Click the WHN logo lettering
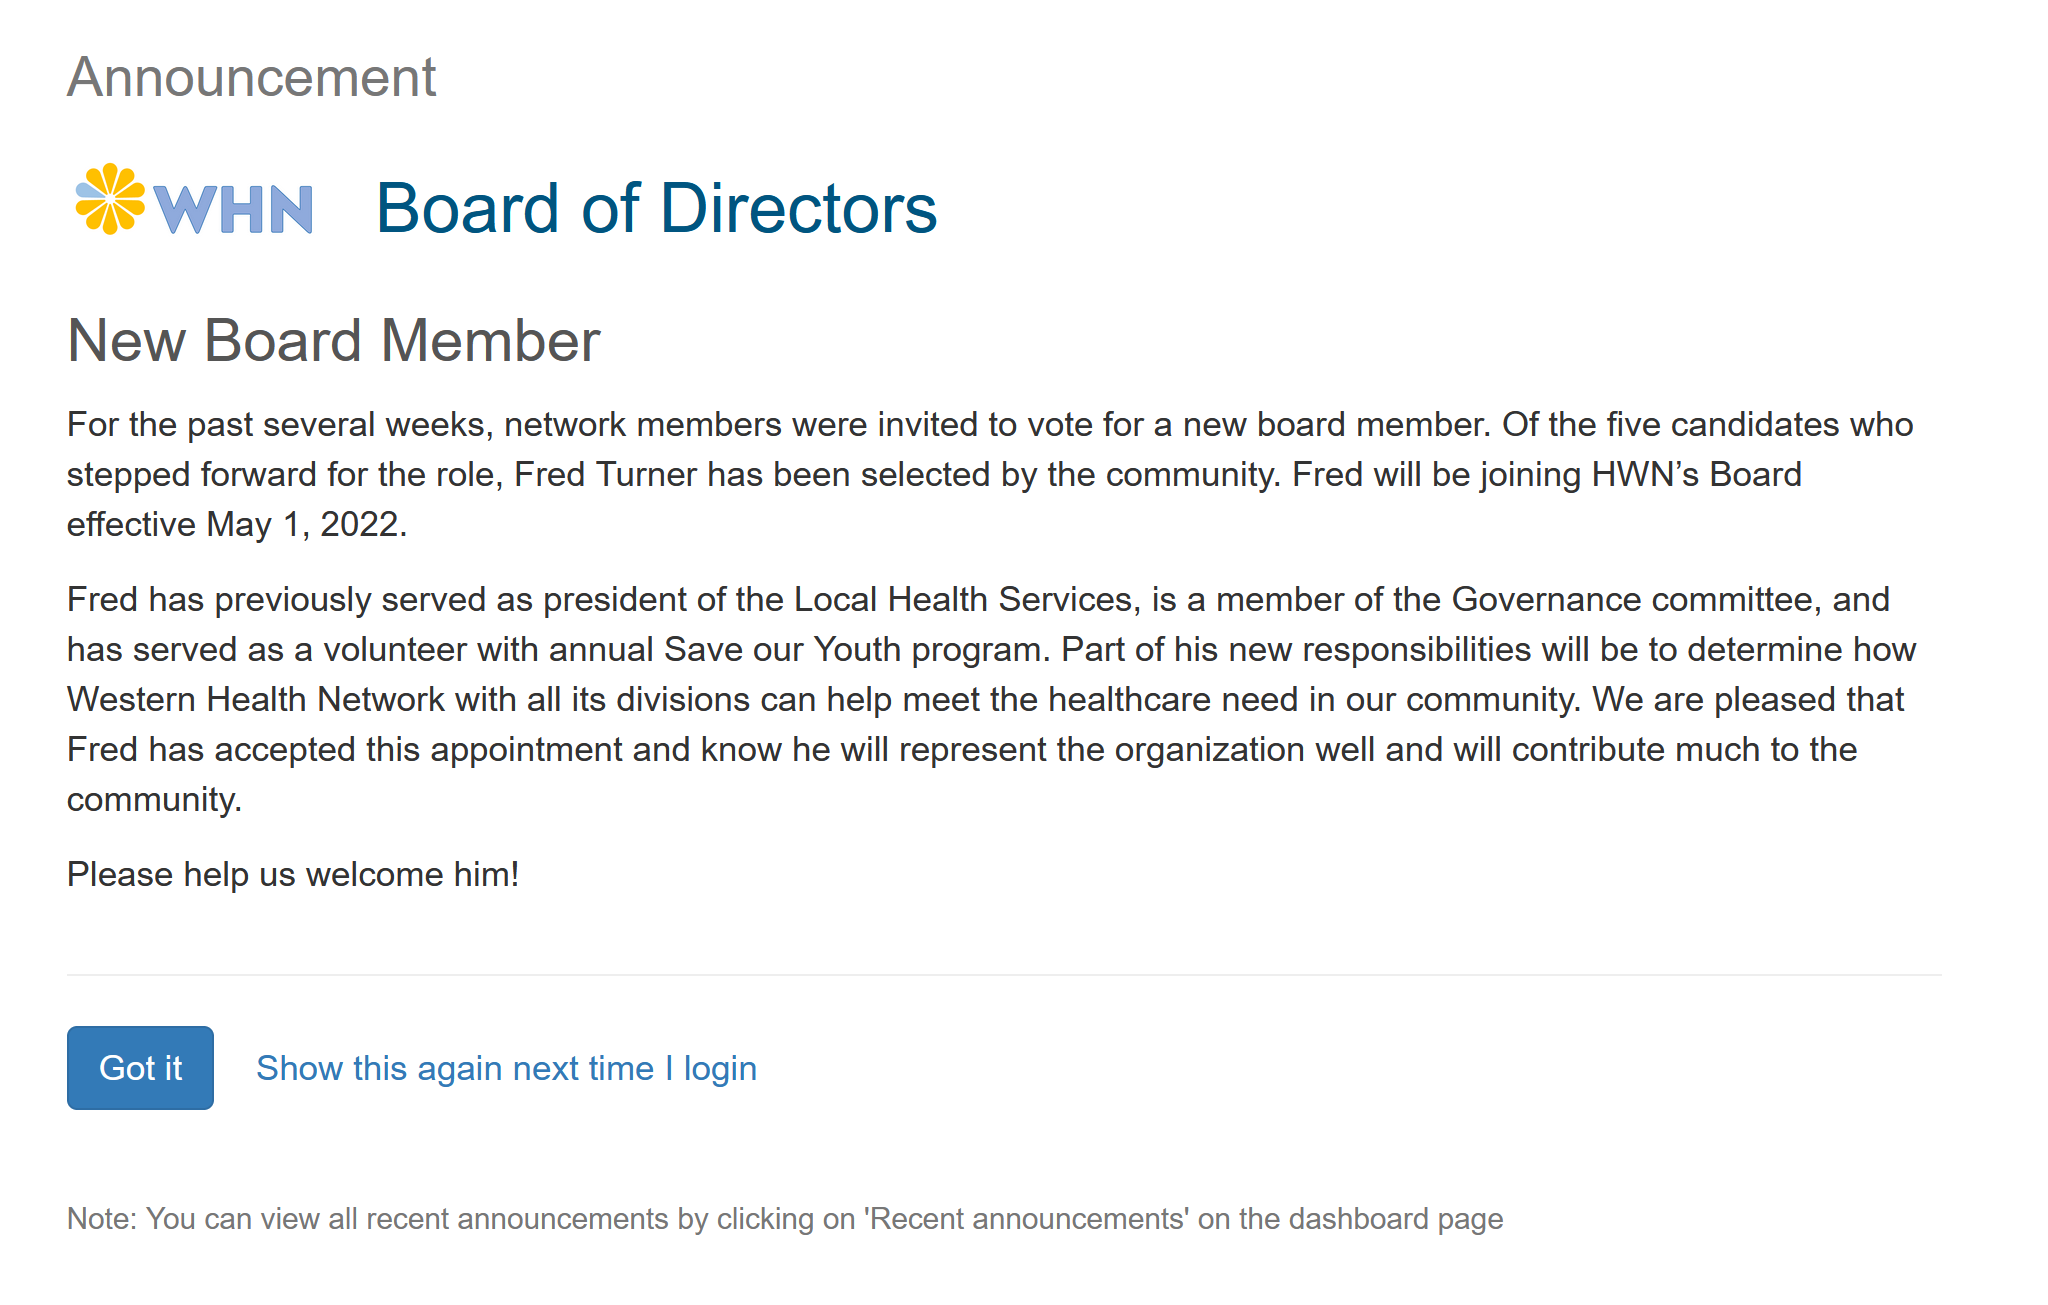The image size is (2048, 1305). click(x=233, y=209)
